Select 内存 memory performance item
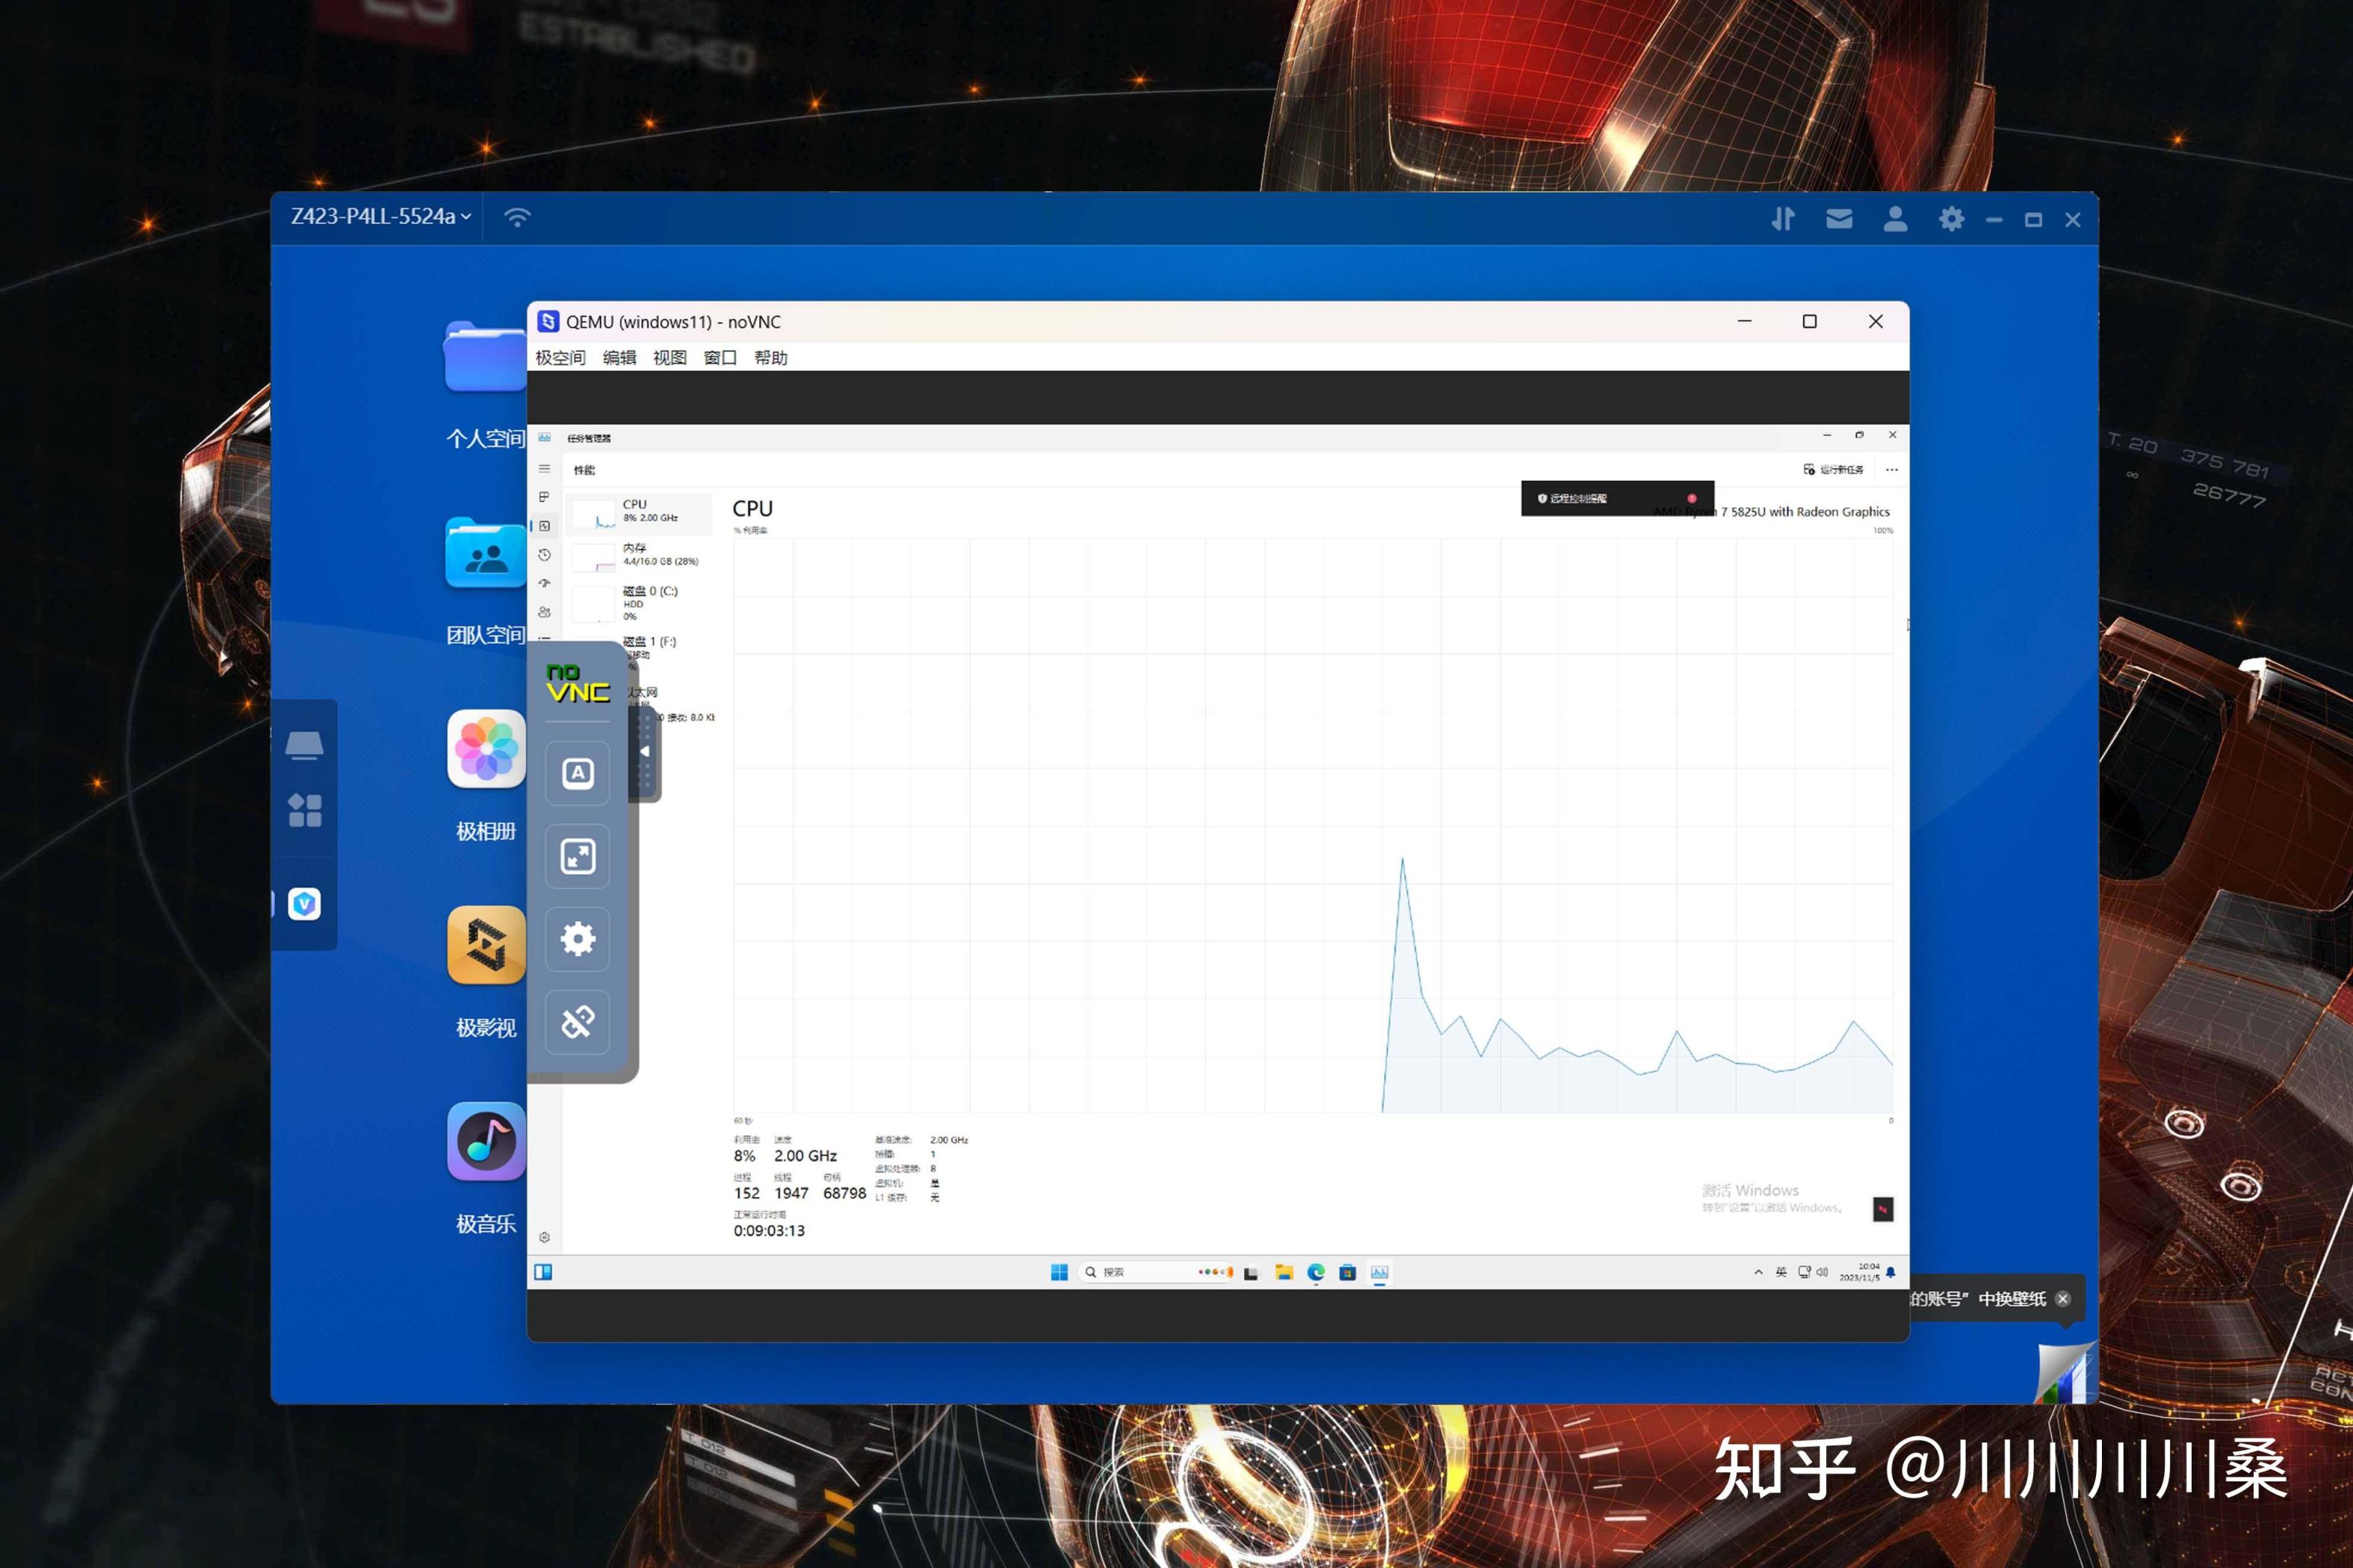This screenshot has height=1568, width=2353. pos(640,555)
